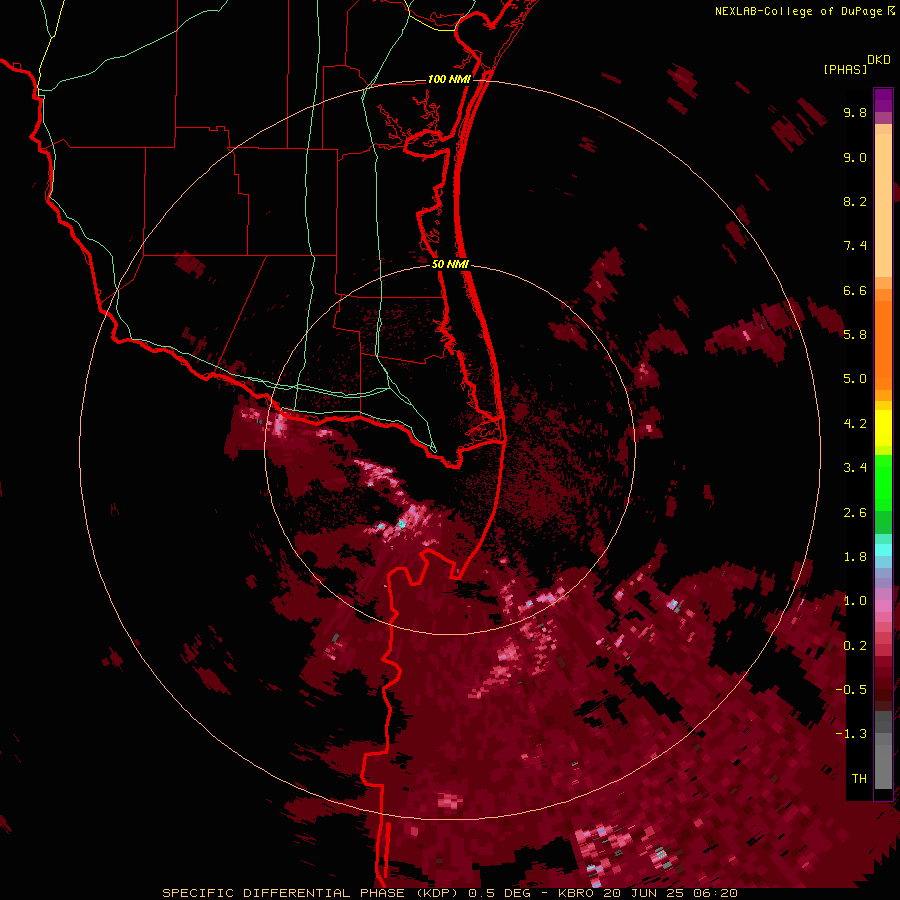
Task: Click the 5.8 value on color scale
Action: [855, 334]
